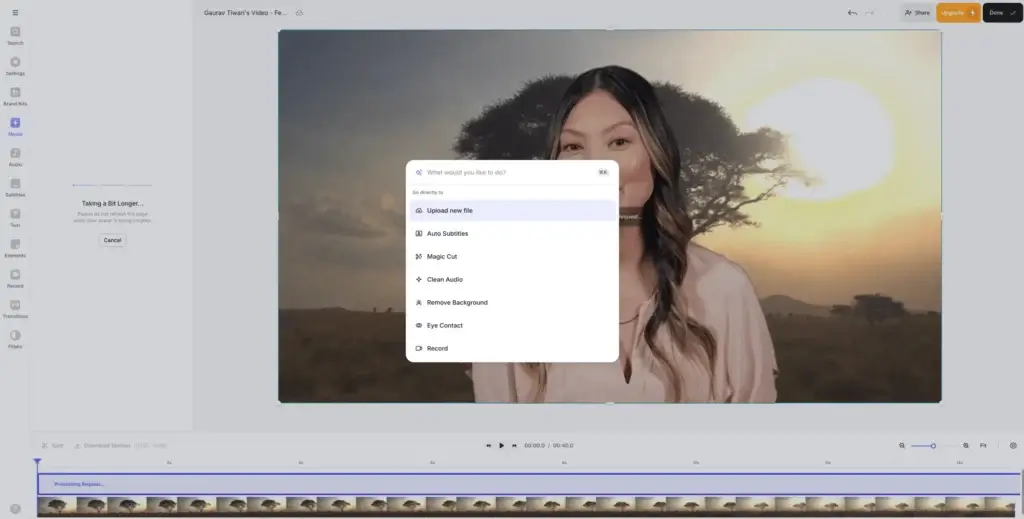Open the Elements sidebar panel
Viewport: 1024px width, 519px height.
click(x=15, y=247)
